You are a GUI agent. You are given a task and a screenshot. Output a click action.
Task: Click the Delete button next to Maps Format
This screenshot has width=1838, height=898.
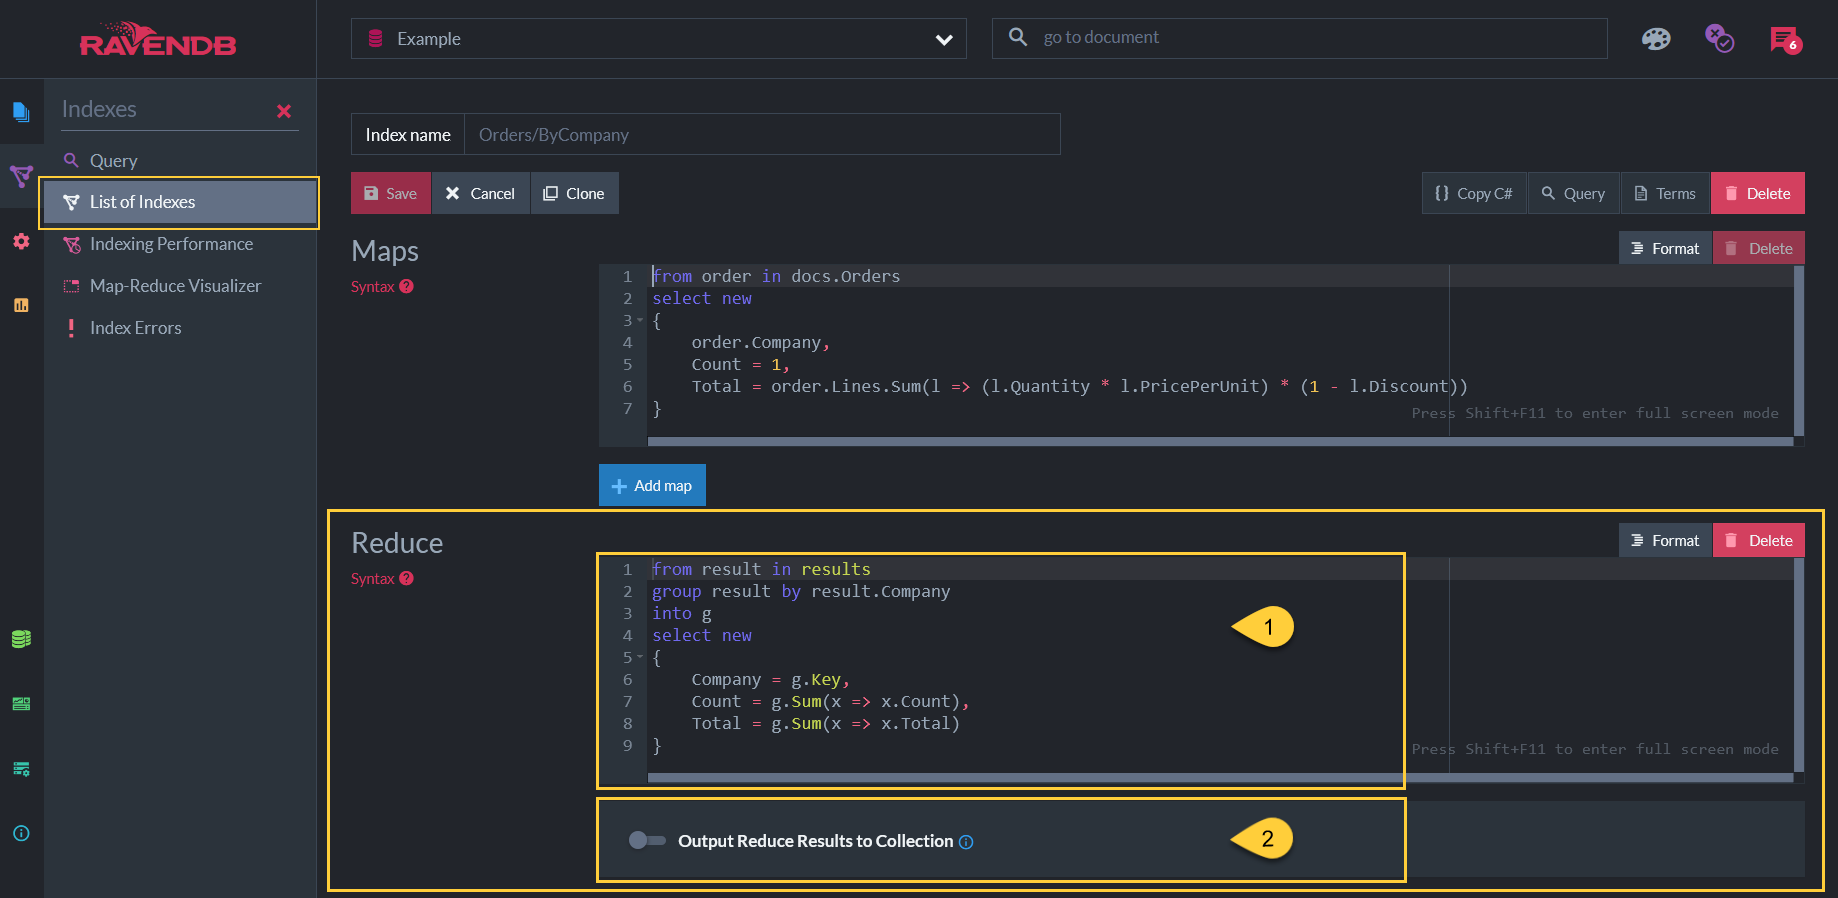pos(1759,248)
